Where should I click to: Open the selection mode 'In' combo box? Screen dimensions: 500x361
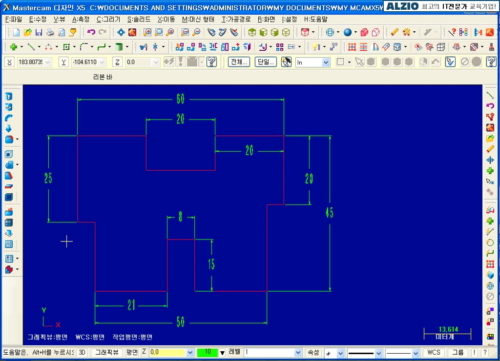313,62
